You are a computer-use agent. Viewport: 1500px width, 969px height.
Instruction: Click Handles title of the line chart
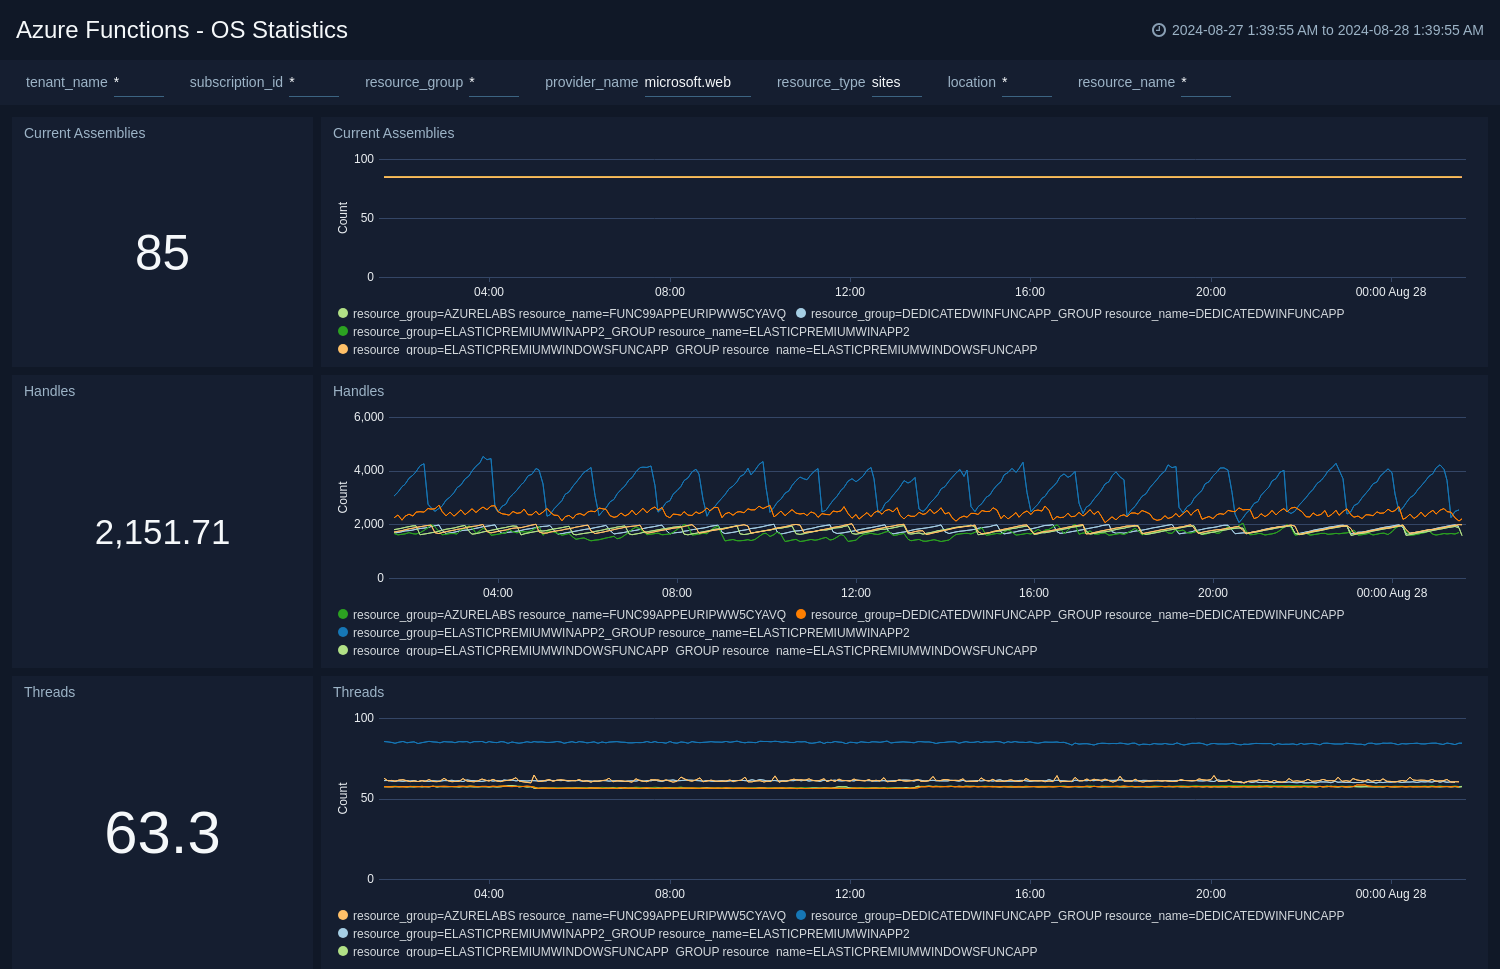(x=358, y=391)
